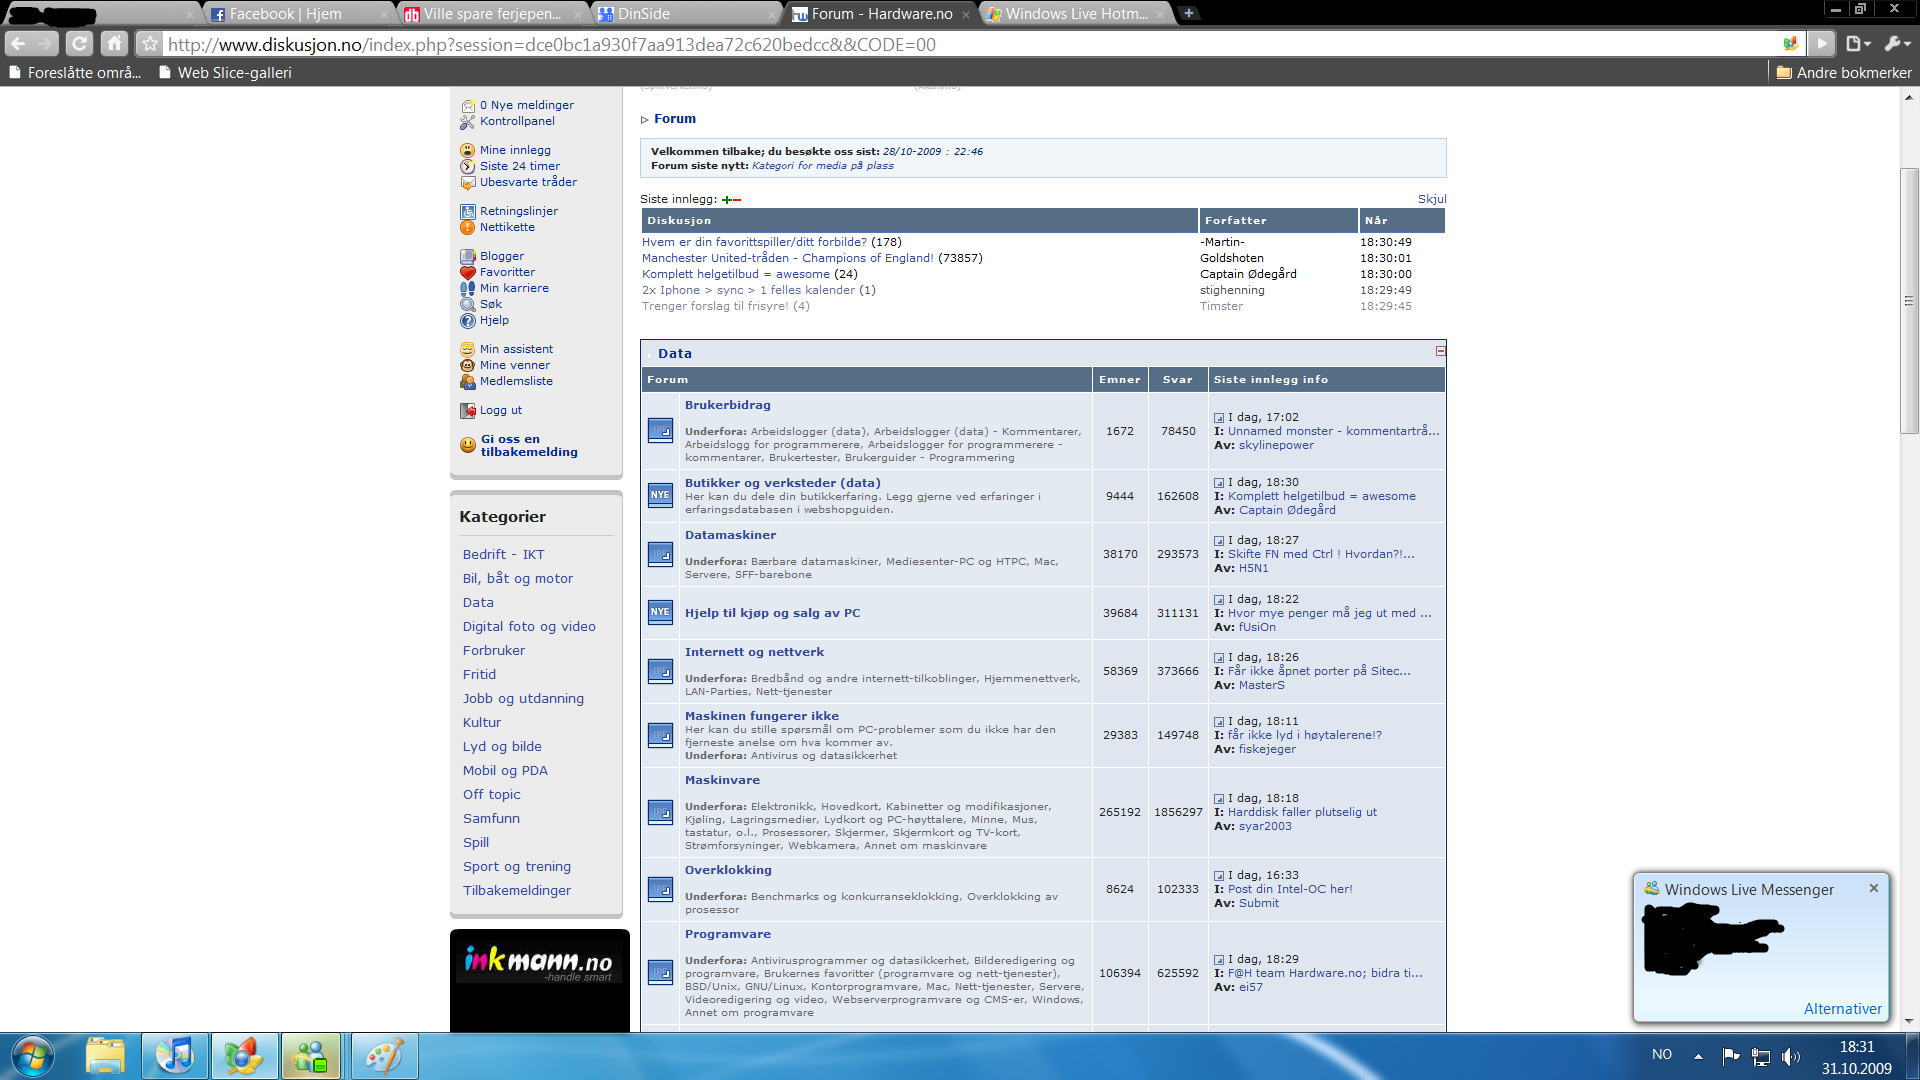1920x1080 pixels.
Task: Toggle Siste innlegg plus-minus control
Action: pos(731,200)
